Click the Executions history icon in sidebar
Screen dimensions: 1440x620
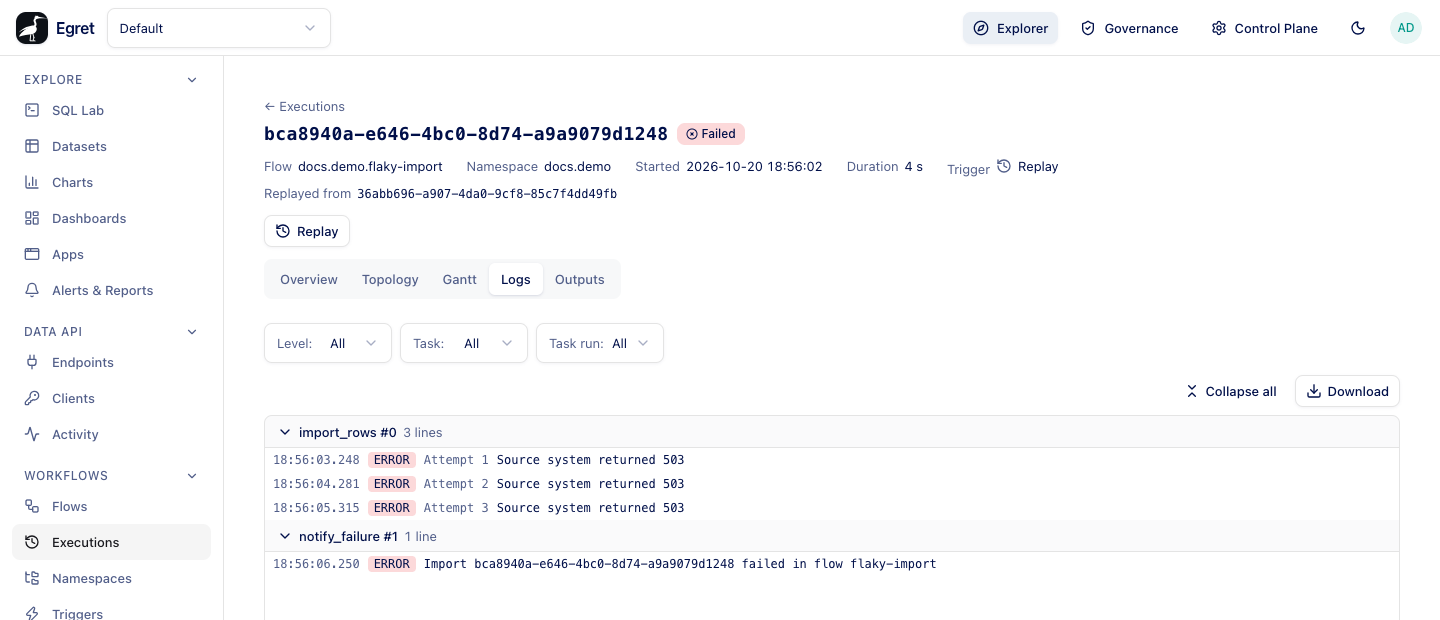(x=32, y=542)
